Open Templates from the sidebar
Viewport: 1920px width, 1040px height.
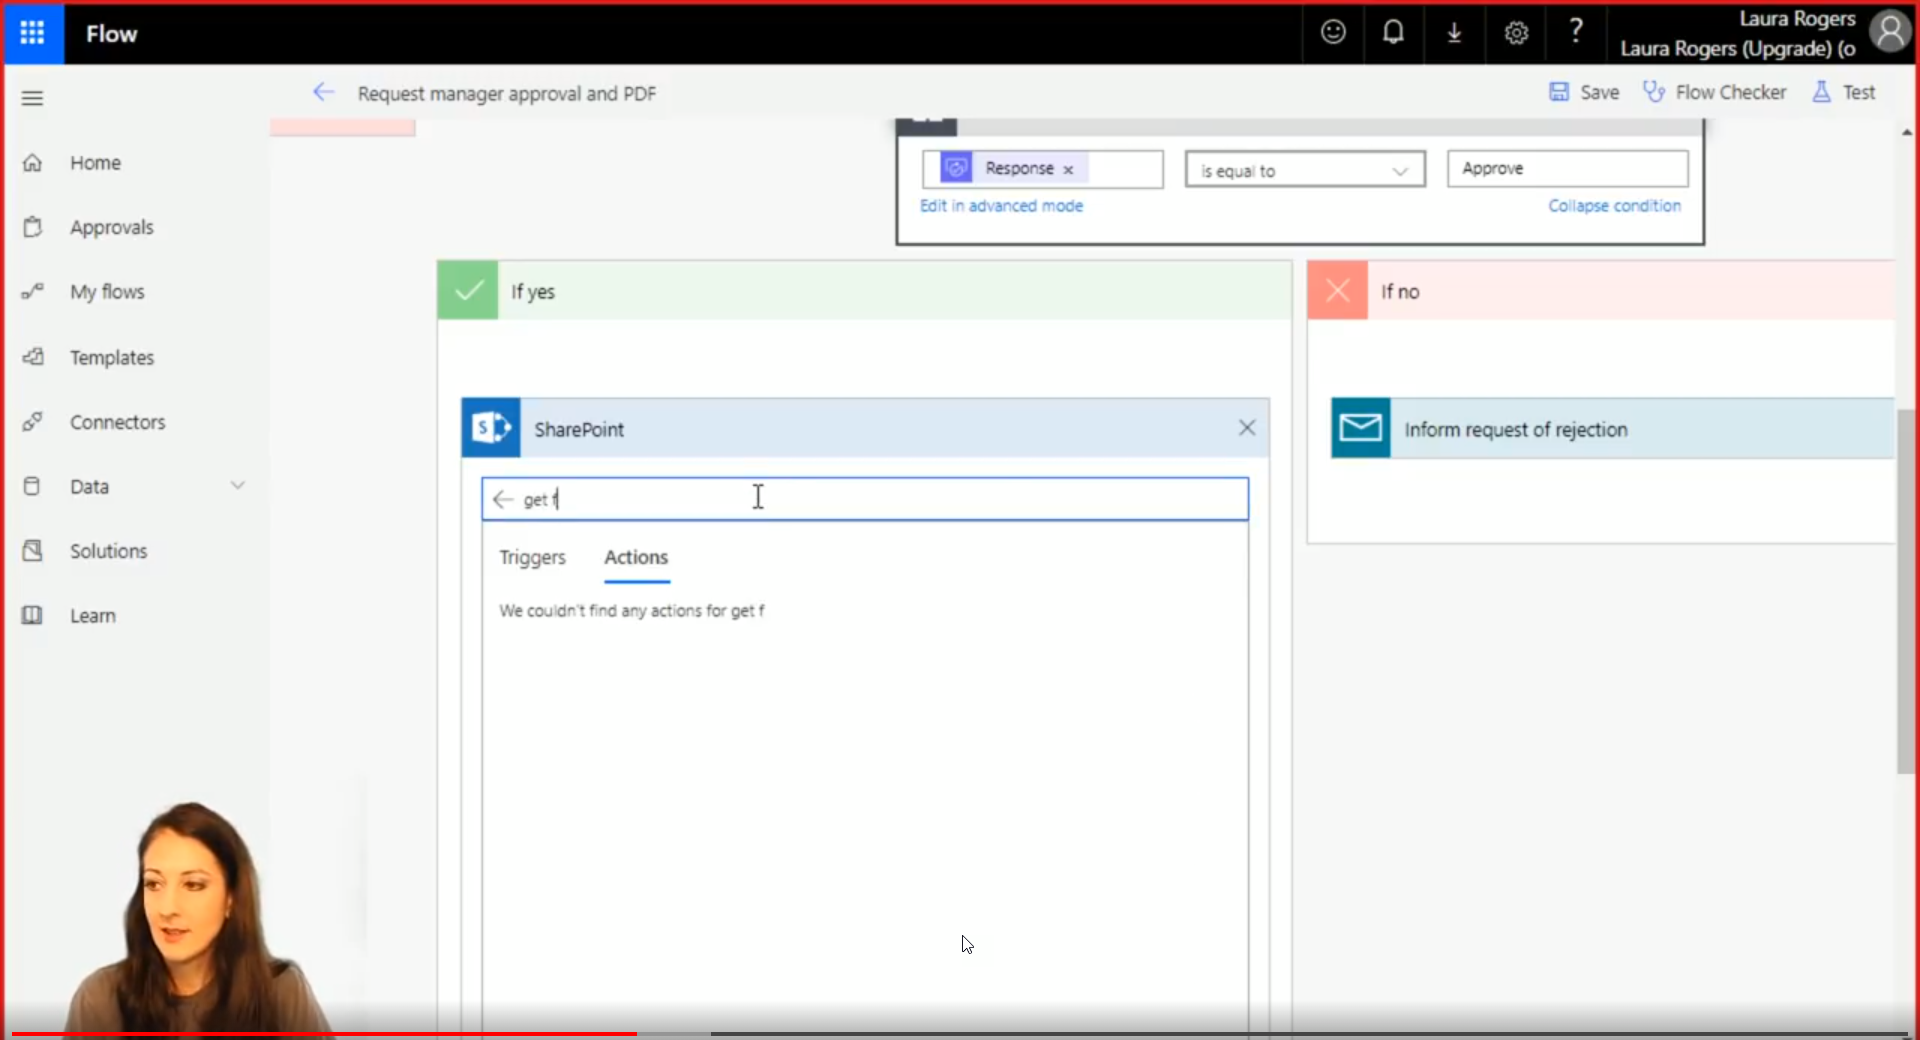pyautogui.click(x=111, y=357)
